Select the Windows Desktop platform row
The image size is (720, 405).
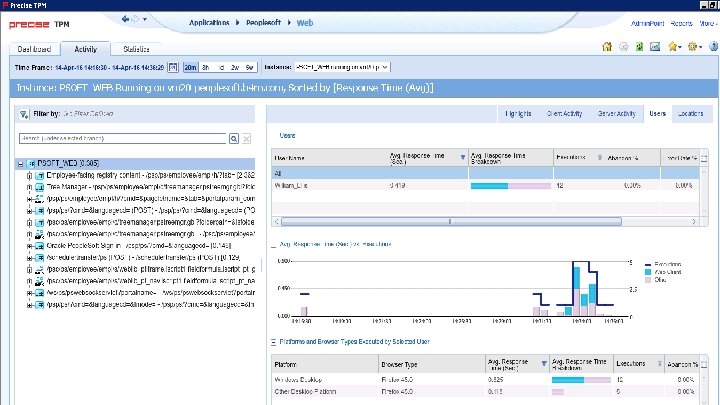point(485,380)
